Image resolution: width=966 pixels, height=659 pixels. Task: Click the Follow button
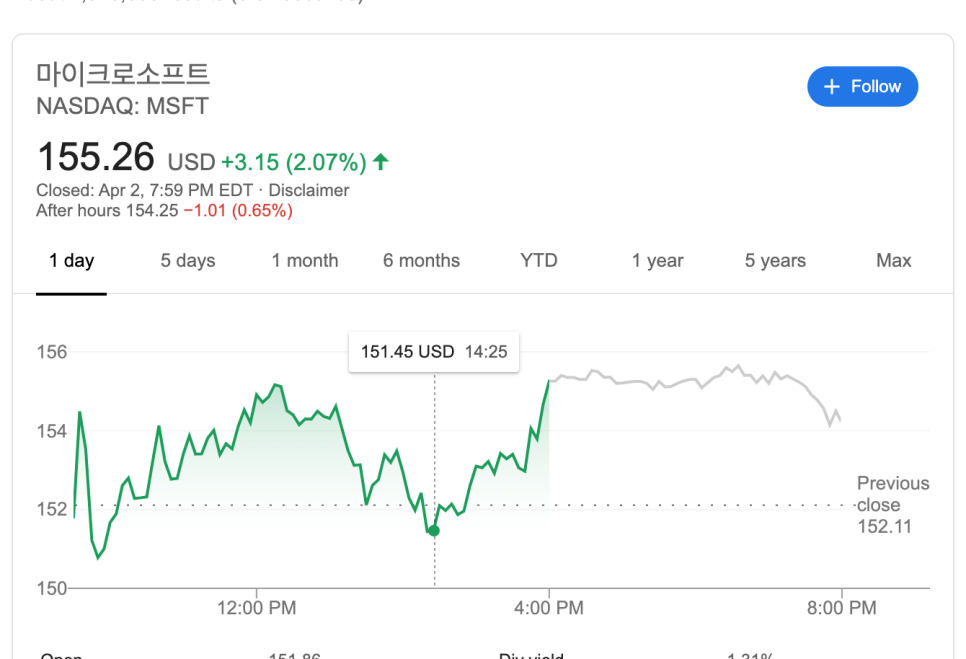(862, 87)
